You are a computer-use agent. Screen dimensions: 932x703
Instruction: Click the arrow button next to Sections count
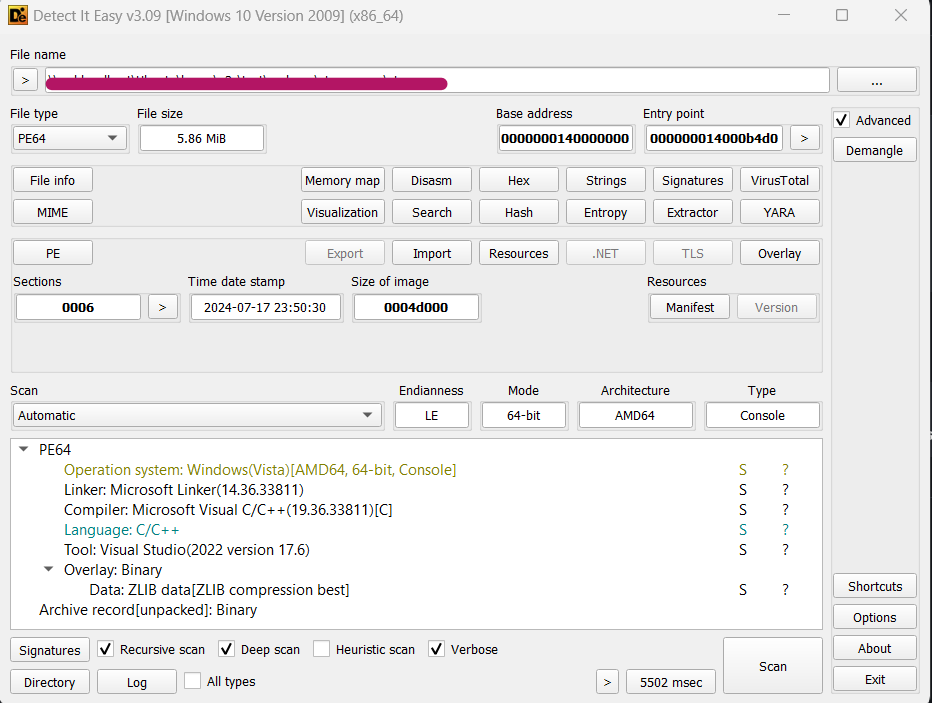(163, 307)
